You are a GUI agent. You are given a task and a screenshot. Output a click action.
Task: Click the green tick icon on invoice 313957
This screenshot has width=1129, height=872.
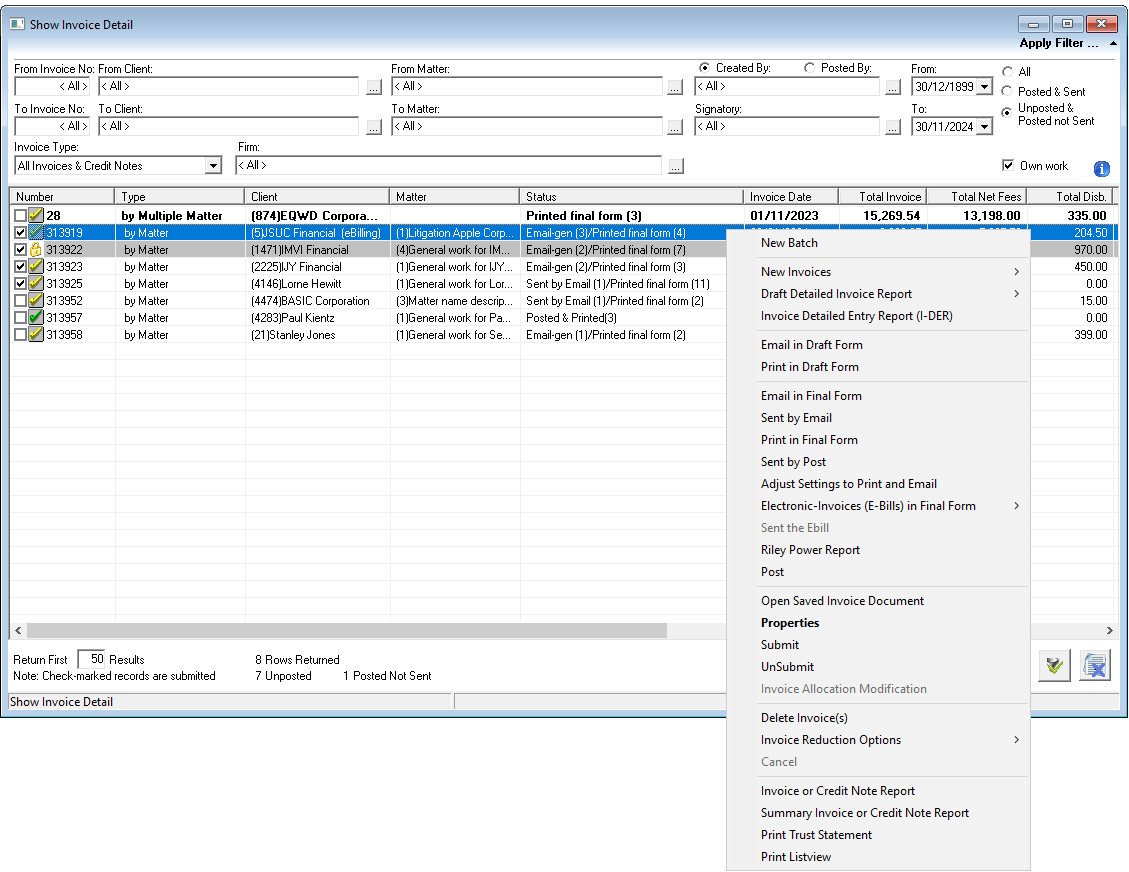point(36,318)
